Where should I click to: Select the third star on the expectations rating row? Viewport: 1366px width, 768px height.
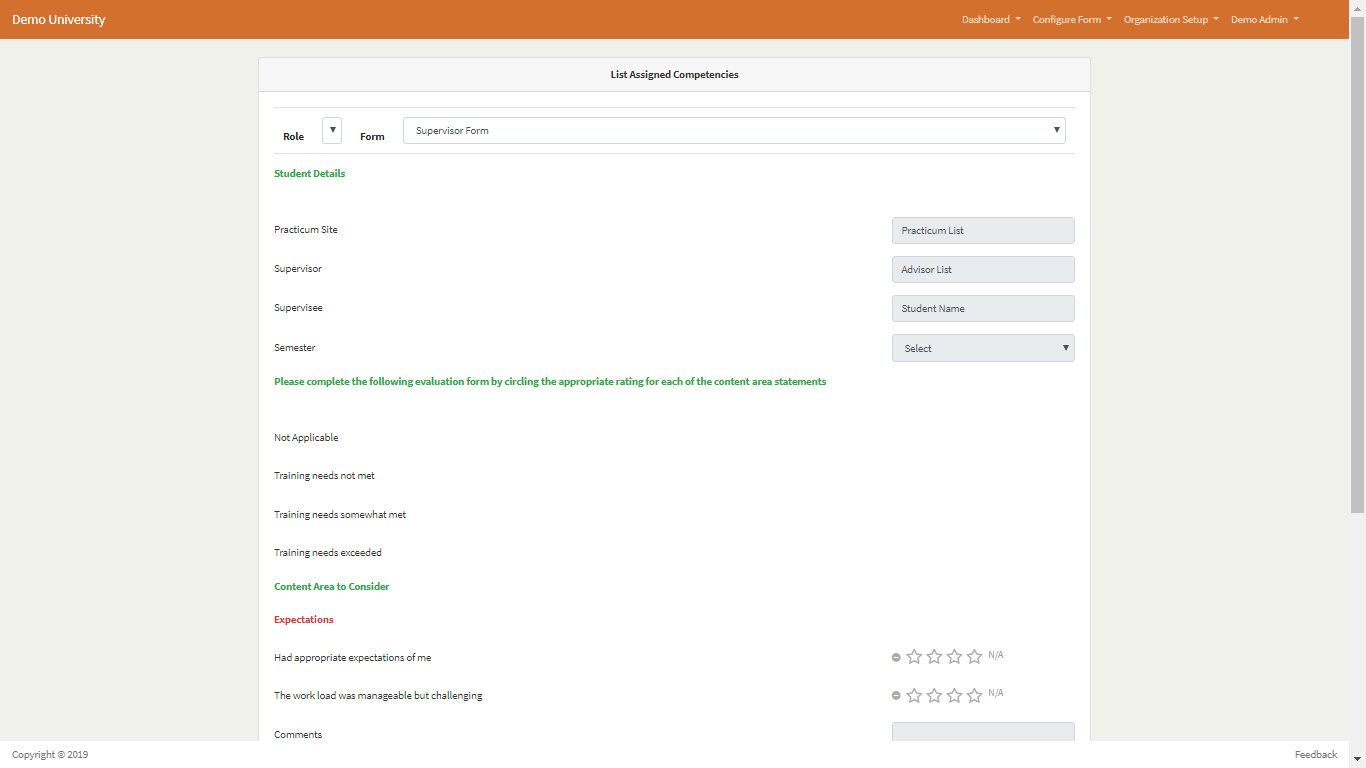[954, 657]
